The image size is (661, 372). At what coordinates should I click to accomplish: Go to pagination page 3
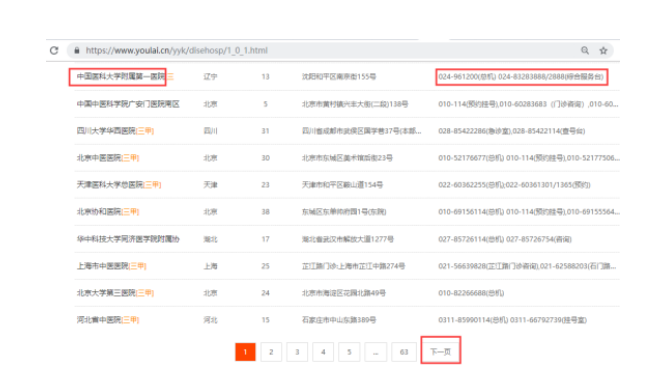pyautogui.click(x=297, y=352)
